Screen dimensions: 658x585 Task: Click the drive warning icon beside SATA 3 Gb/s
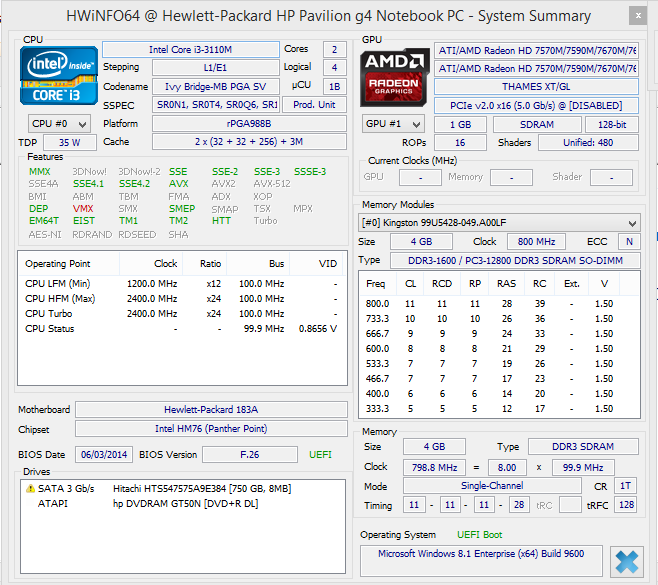click(x=30, y=488)
